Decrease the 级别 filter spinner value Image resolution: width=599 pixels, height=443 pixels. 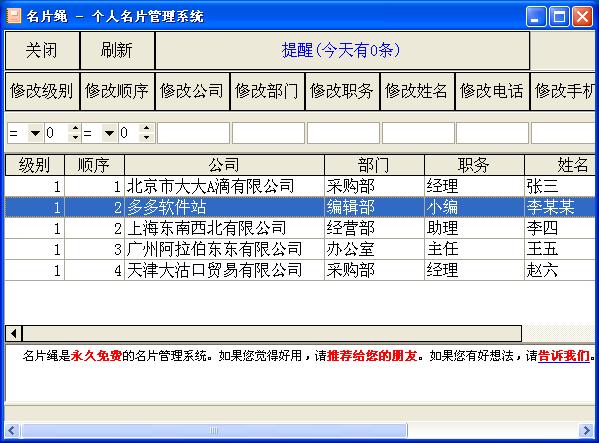pos(76,138)
